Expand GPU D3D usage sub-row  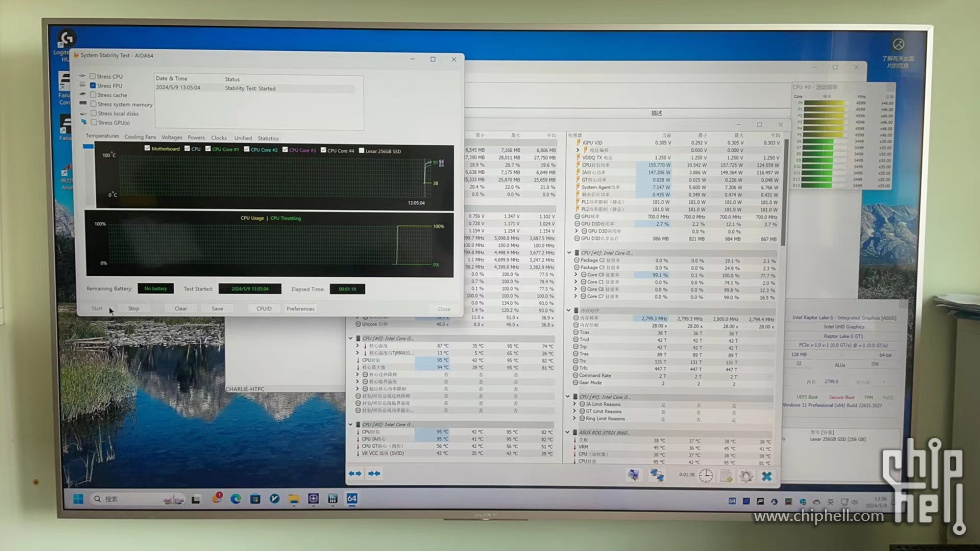[x=576, y=231]
